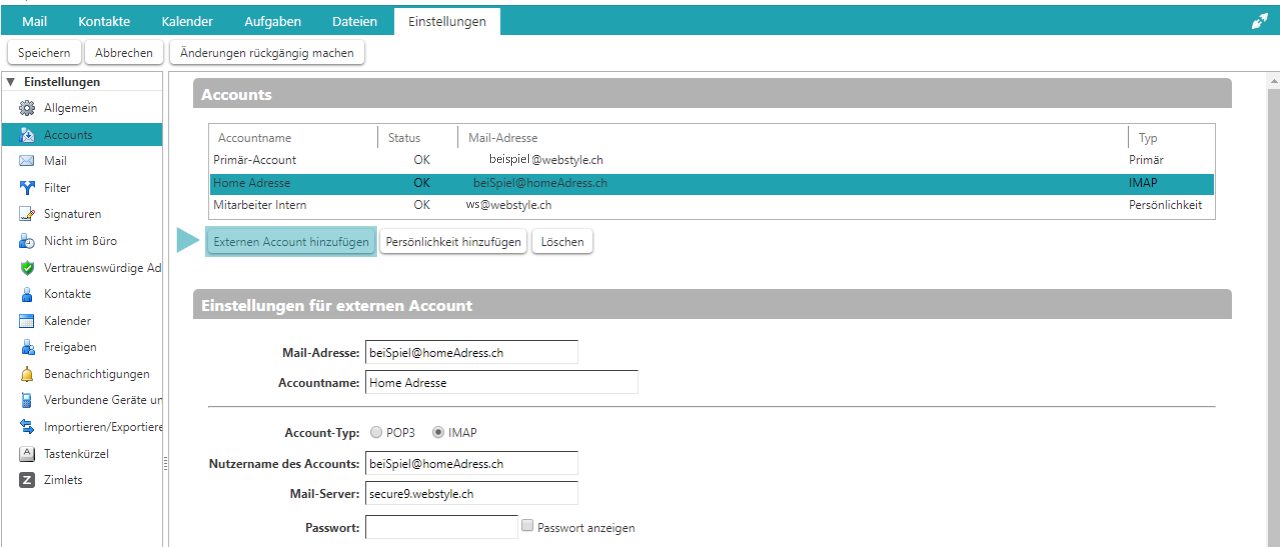Click Externen Account hinzufügen
Viewport: 1280px width, 547px height.
point(291,242)
